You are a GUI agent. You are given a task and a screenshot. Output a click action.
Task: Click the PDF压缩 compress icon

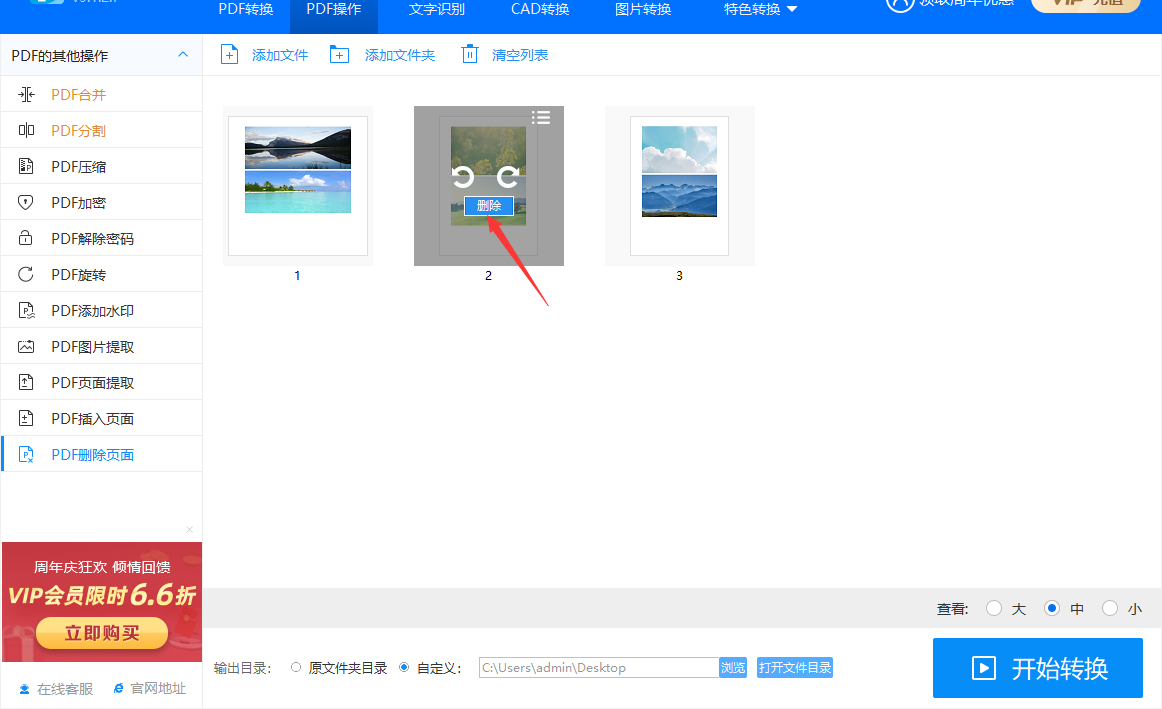coord(26,166)
